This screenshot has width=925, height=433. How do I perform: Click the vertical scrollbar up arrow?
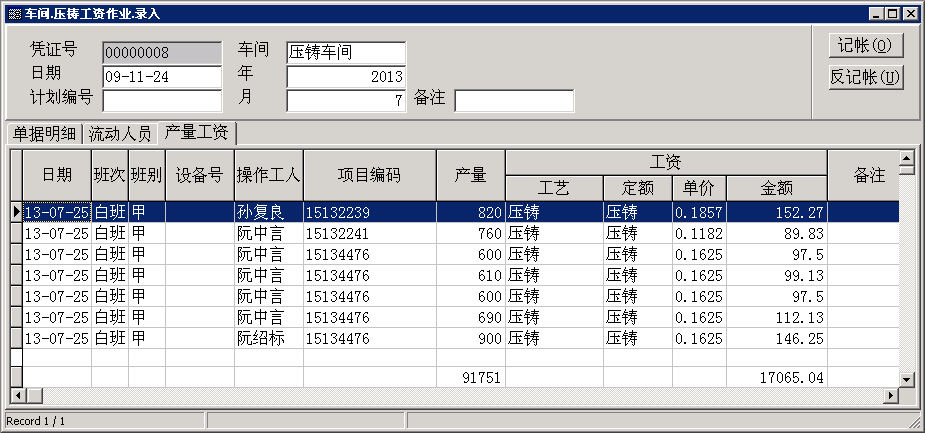(907, 159)
